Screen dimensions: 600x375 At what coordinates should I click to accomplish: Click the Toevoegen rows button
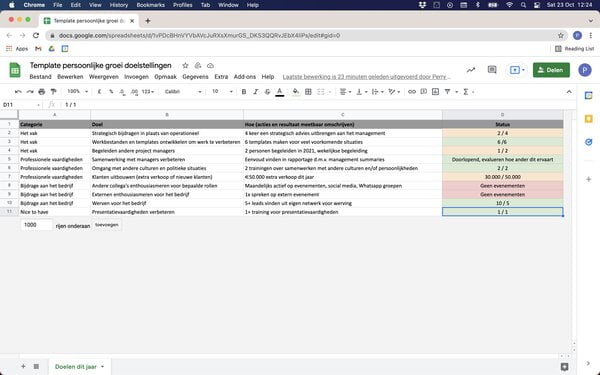[x=107, y=225]
